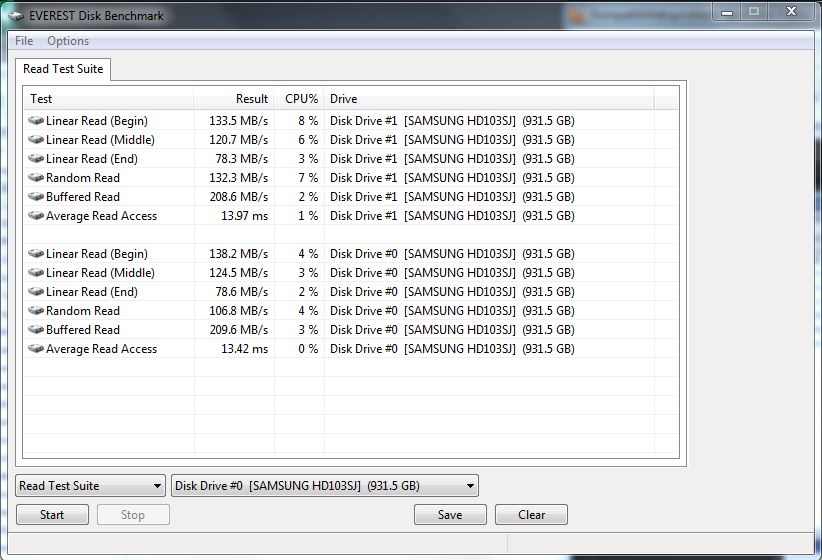Minimize the EVEREST Disk Benchmark window
Image resolution: width=822 pixels, height=560 pixels.
click(727, 12)
